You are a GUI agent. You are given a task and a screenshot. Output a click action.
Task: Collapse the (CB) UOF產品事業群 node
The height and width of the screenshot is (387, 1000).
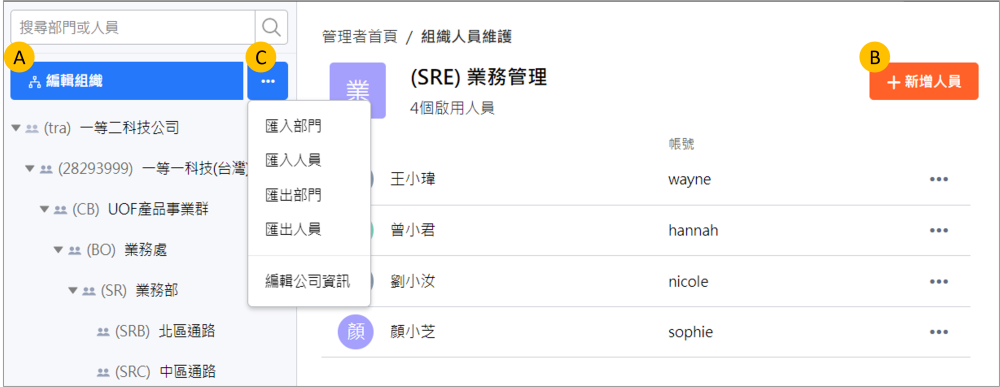44,209
